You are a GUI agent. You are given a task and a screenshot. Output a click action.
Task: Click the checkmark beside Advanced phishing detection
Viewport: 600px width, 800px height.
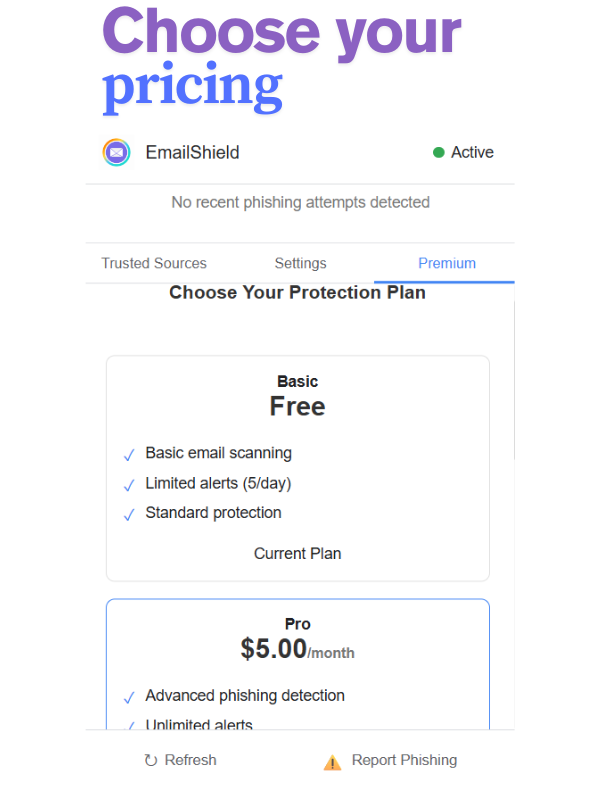pos(129,697)
